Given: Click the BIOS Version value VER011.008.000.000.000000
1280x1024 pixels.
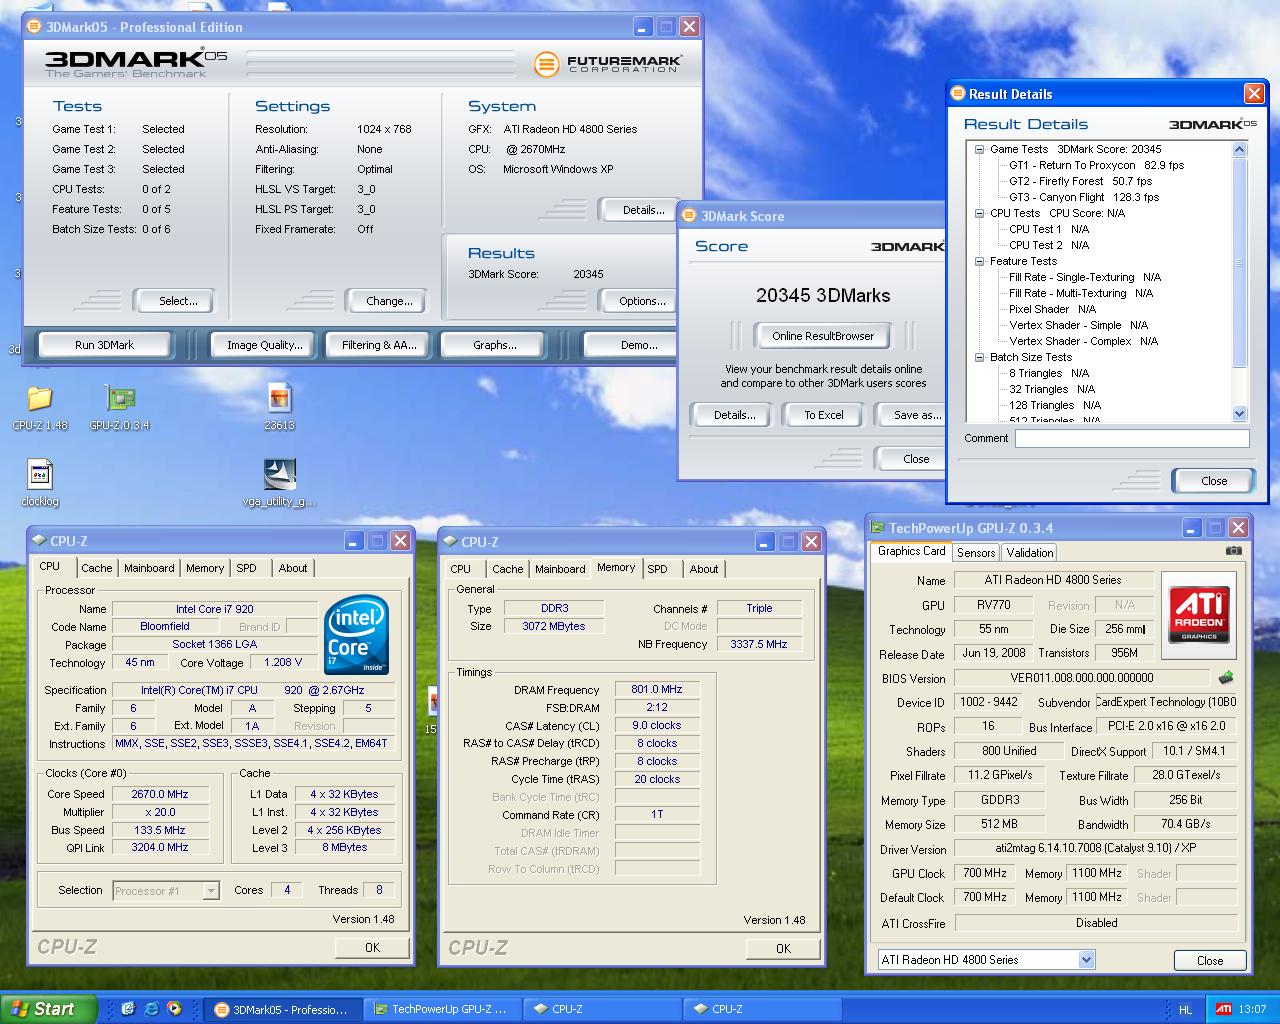Looking at the screenshot, I should click(1084, 678).
